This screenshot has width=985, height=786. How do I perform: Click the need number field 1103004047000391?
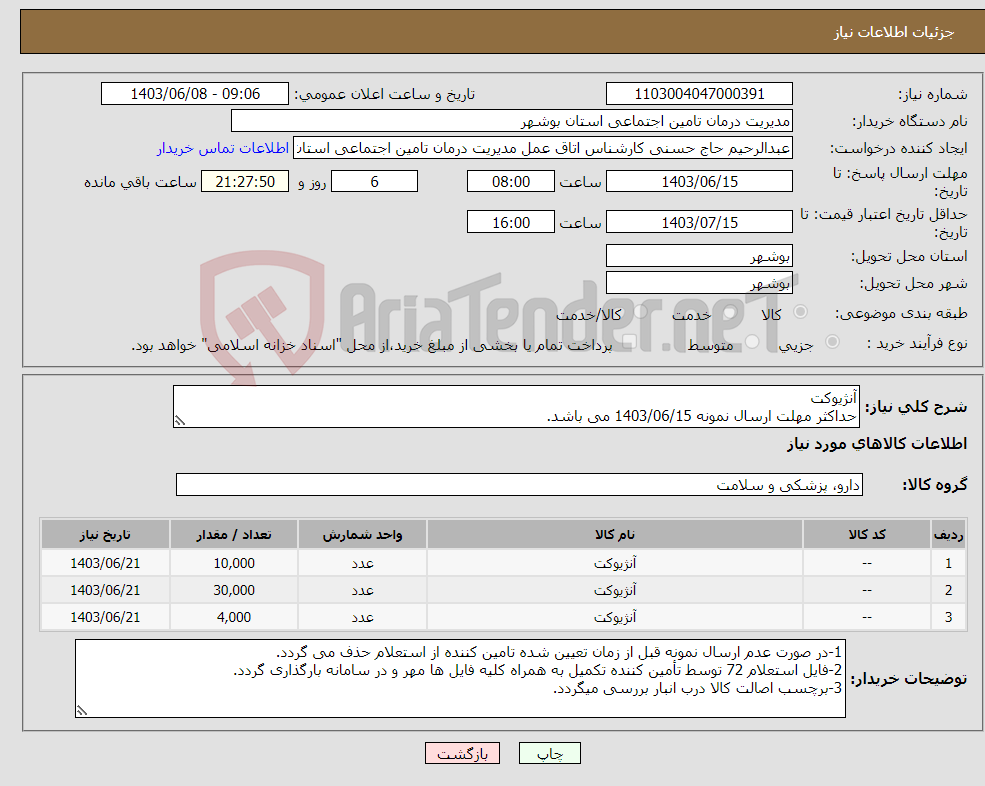699,94
